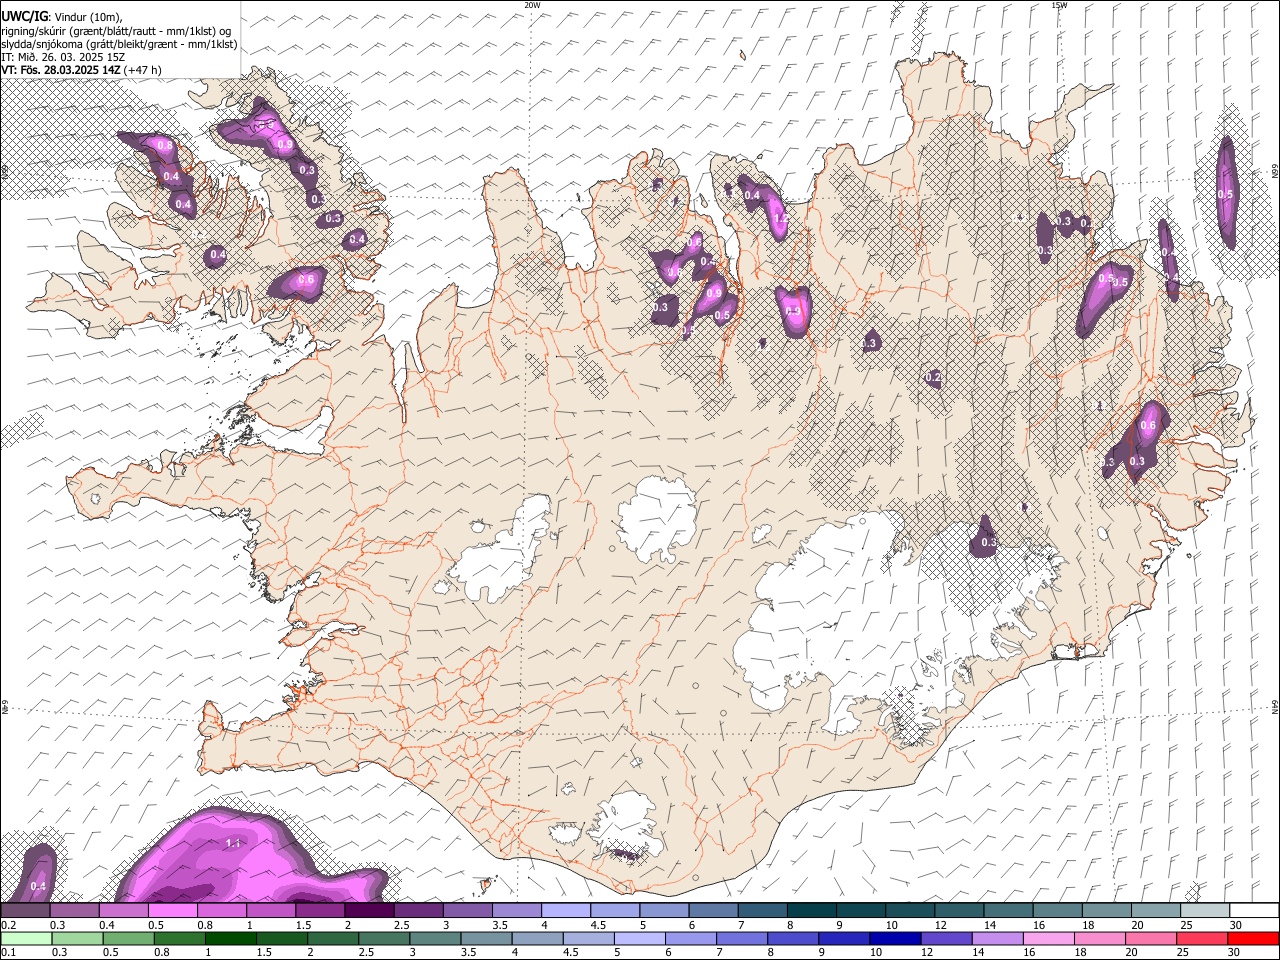1280x960 pixels.
Task: Click the 'VT: Fös. 28.03.2025 14Z (+47 h)' line
Action: point(82,70)
